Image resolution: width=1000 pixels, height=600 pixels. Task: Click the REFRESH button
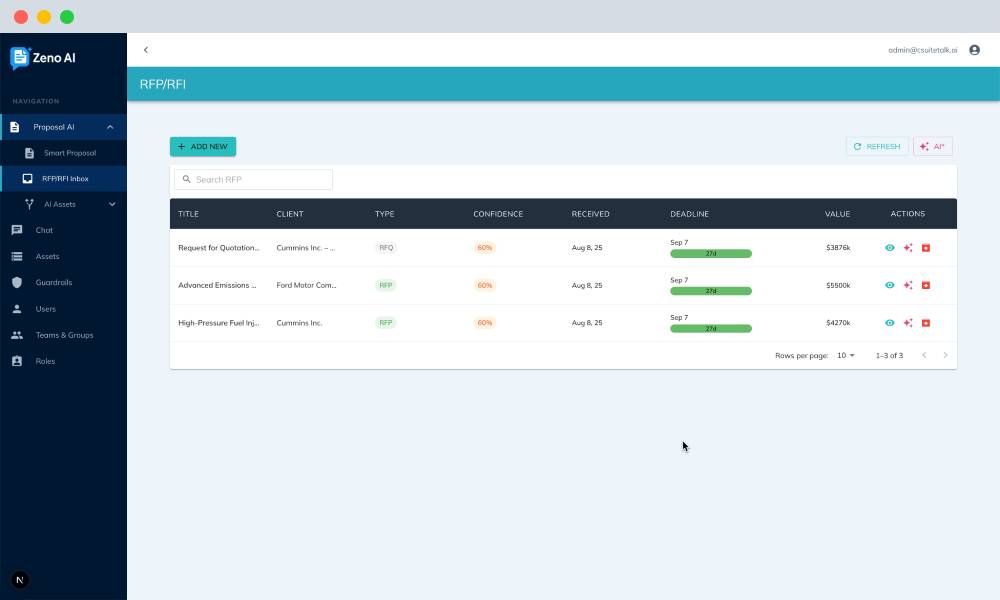point(877,147)
